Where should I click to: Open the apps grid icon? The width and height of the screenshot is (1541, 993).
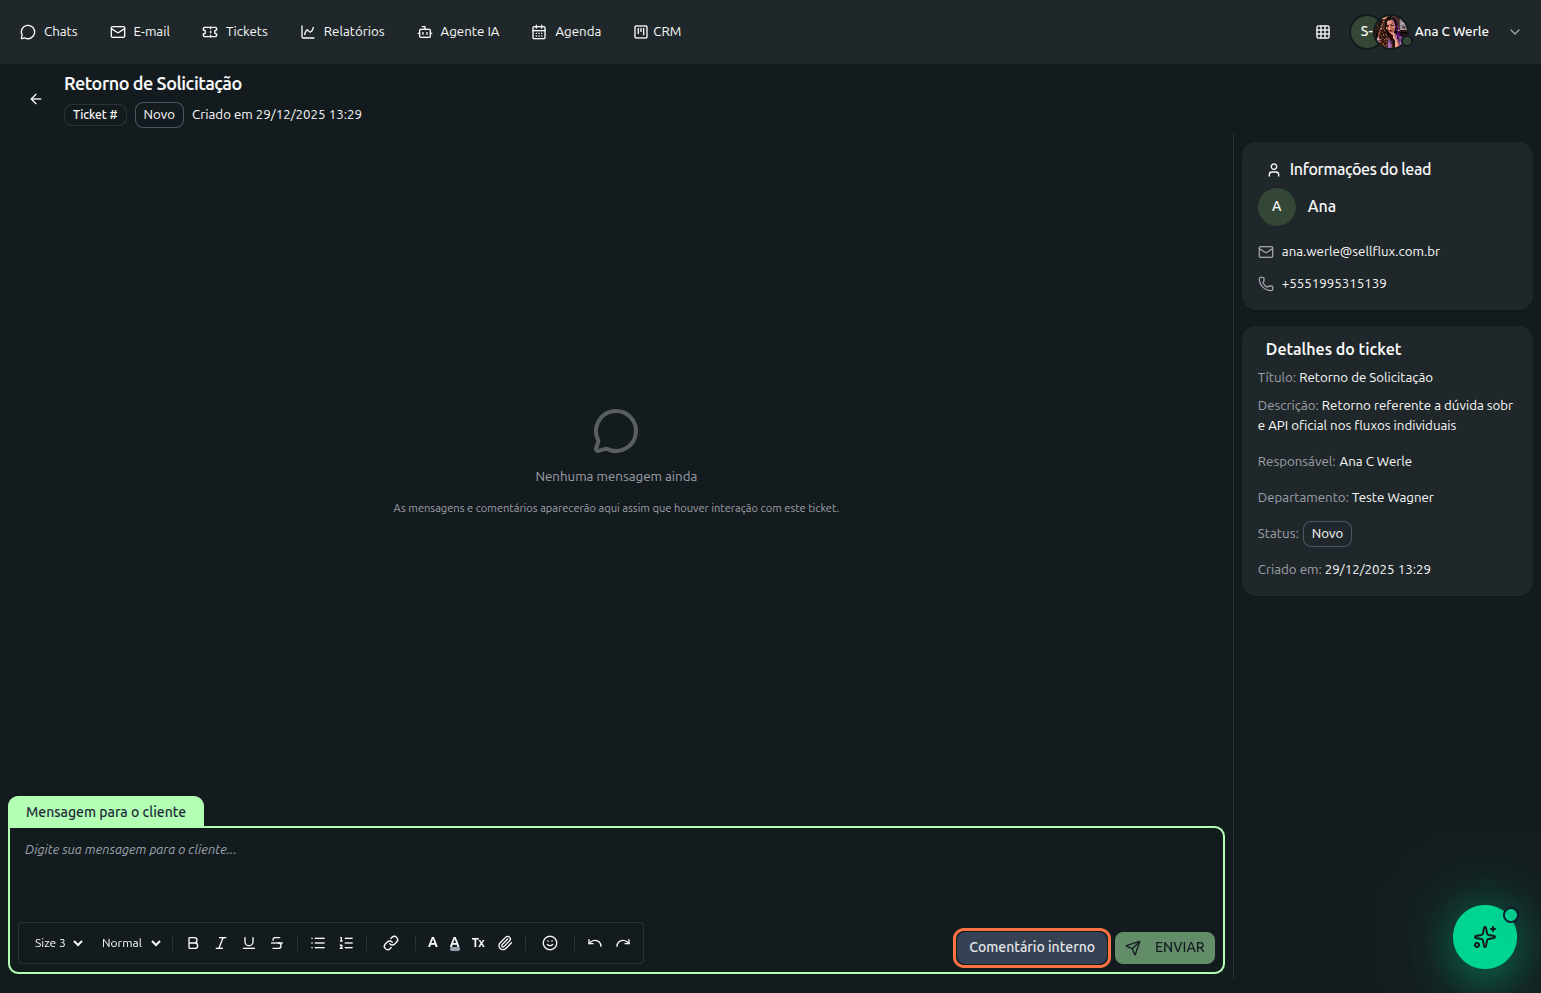[x=1323, y=32]
